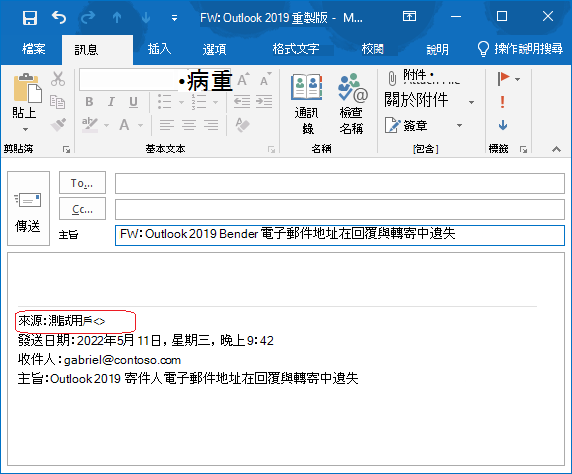The height and width of the screenshot is (474, 572).
Task: Click the 貼上 (Paste) clipboard icon
Action: point(27,88)
